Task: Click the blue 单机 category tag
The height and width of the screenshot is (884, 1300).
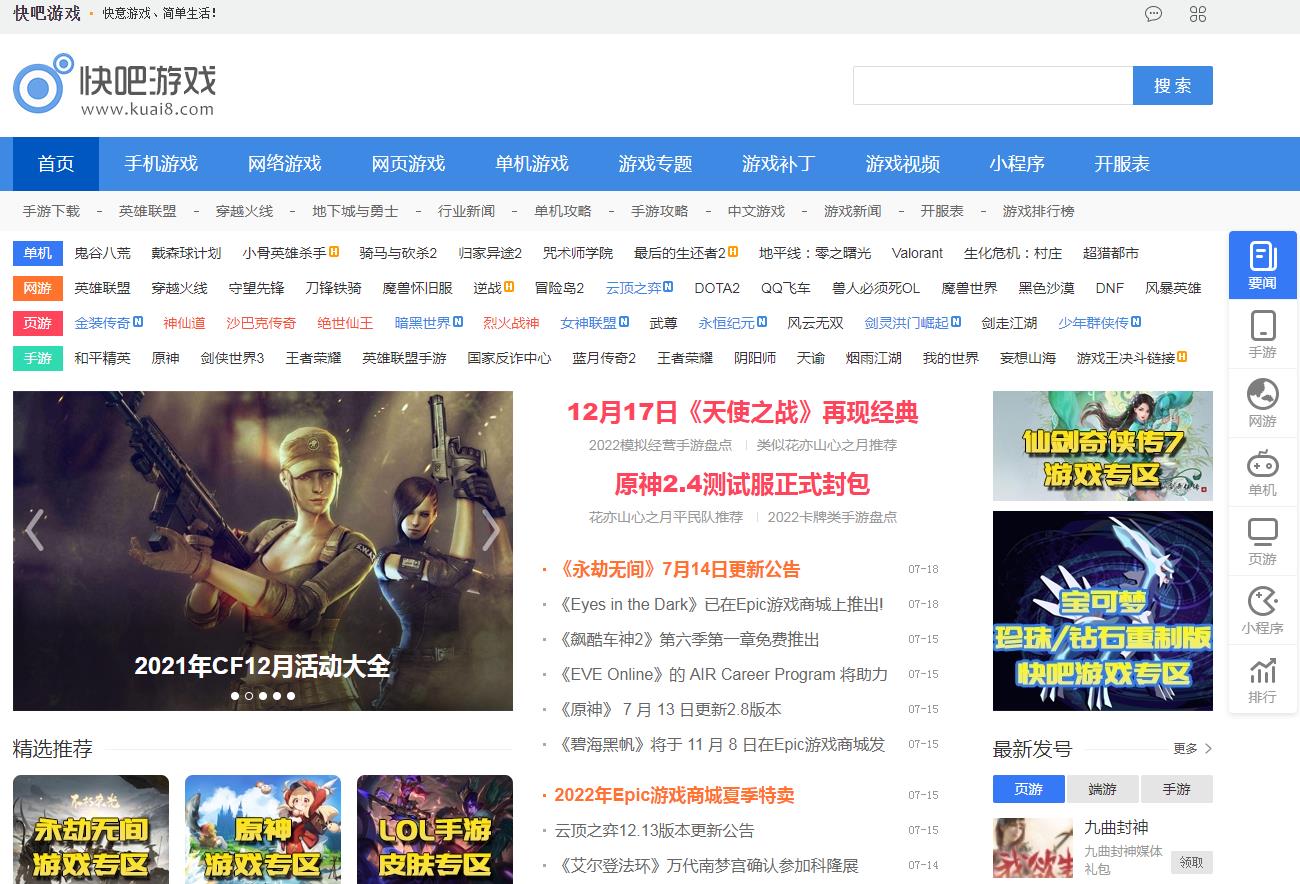Action: pyautogui.click(x=38, y=253)
